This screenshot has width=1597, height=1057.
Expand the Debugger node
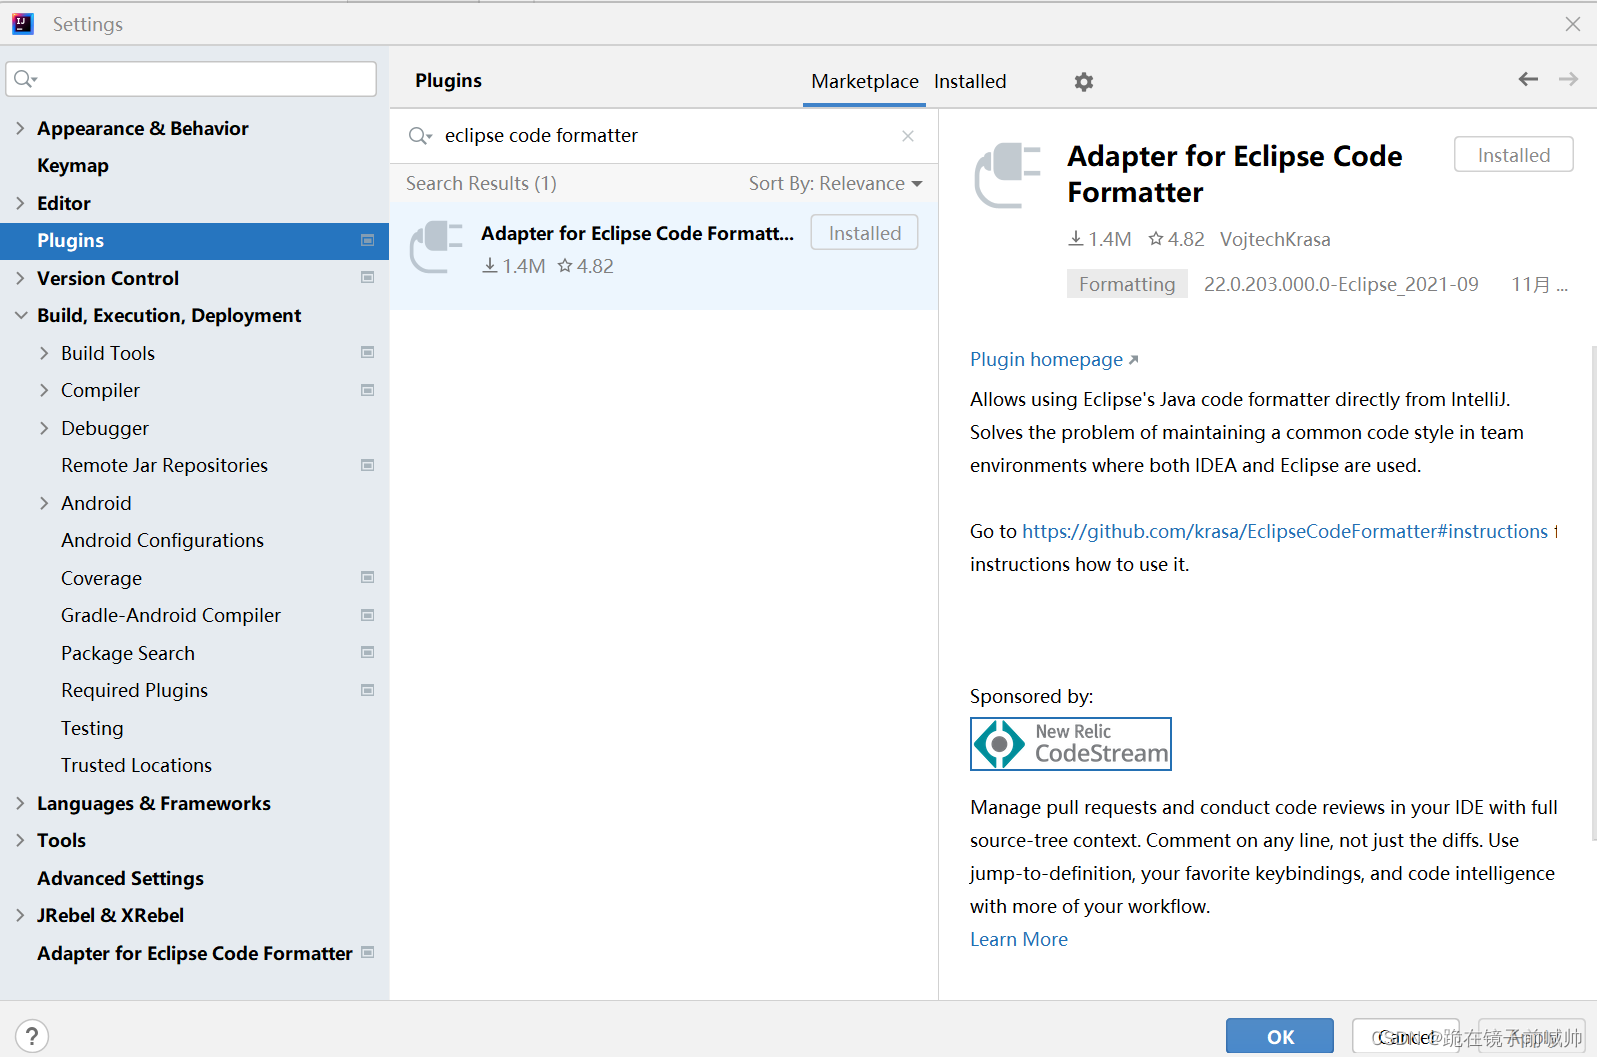[44, 428]
